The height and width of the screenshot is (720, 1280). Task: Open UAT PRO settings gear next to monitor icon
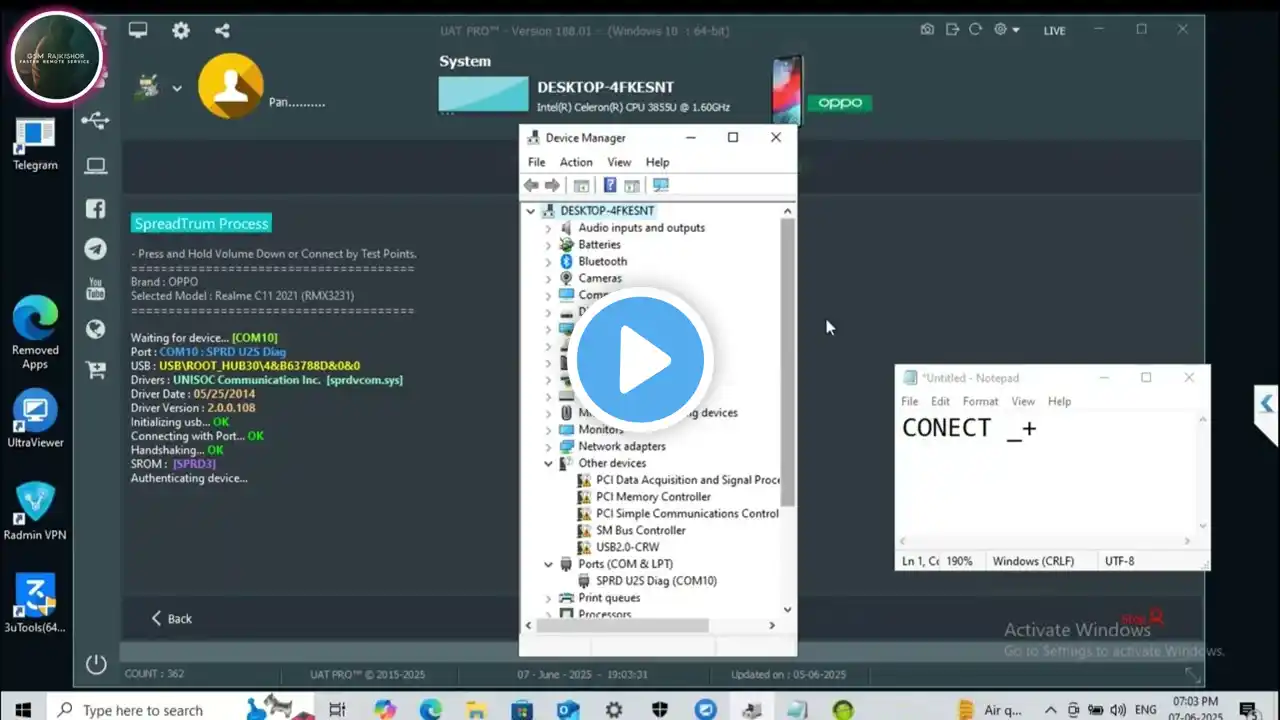coord(181,30)
